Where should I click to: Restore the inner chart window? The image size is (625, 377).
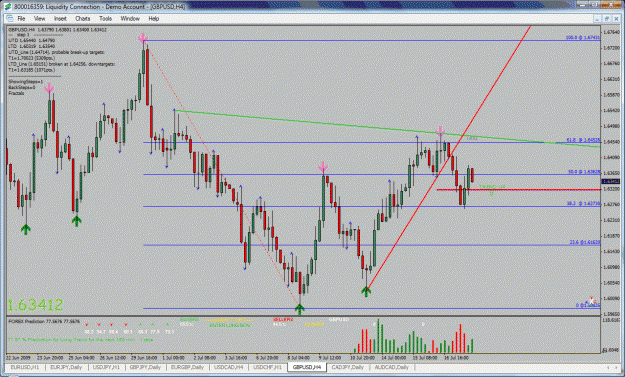click(607, 19)
